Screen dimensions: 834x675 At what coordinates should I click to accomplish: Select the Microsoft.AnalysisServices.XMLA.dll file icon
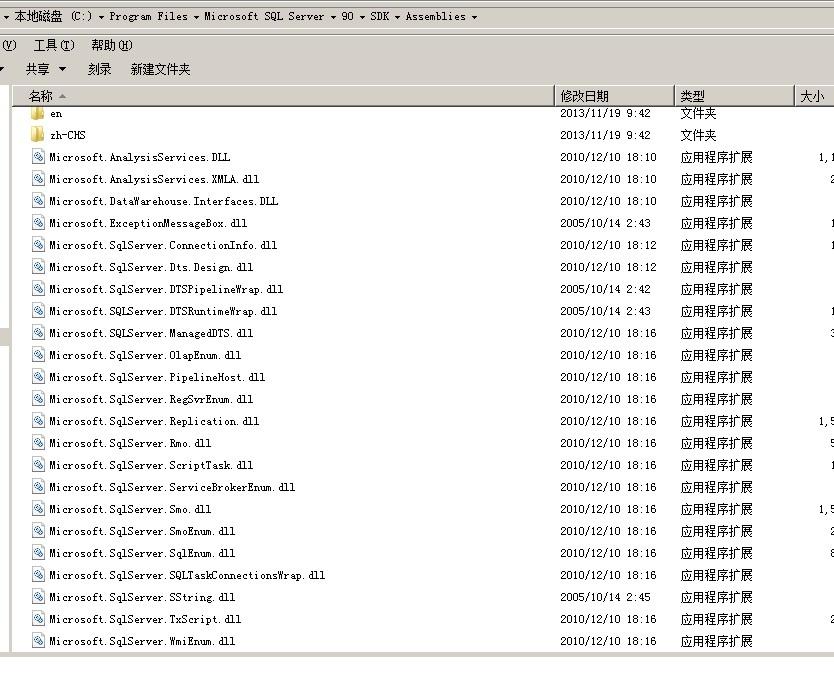pos(38,179)
